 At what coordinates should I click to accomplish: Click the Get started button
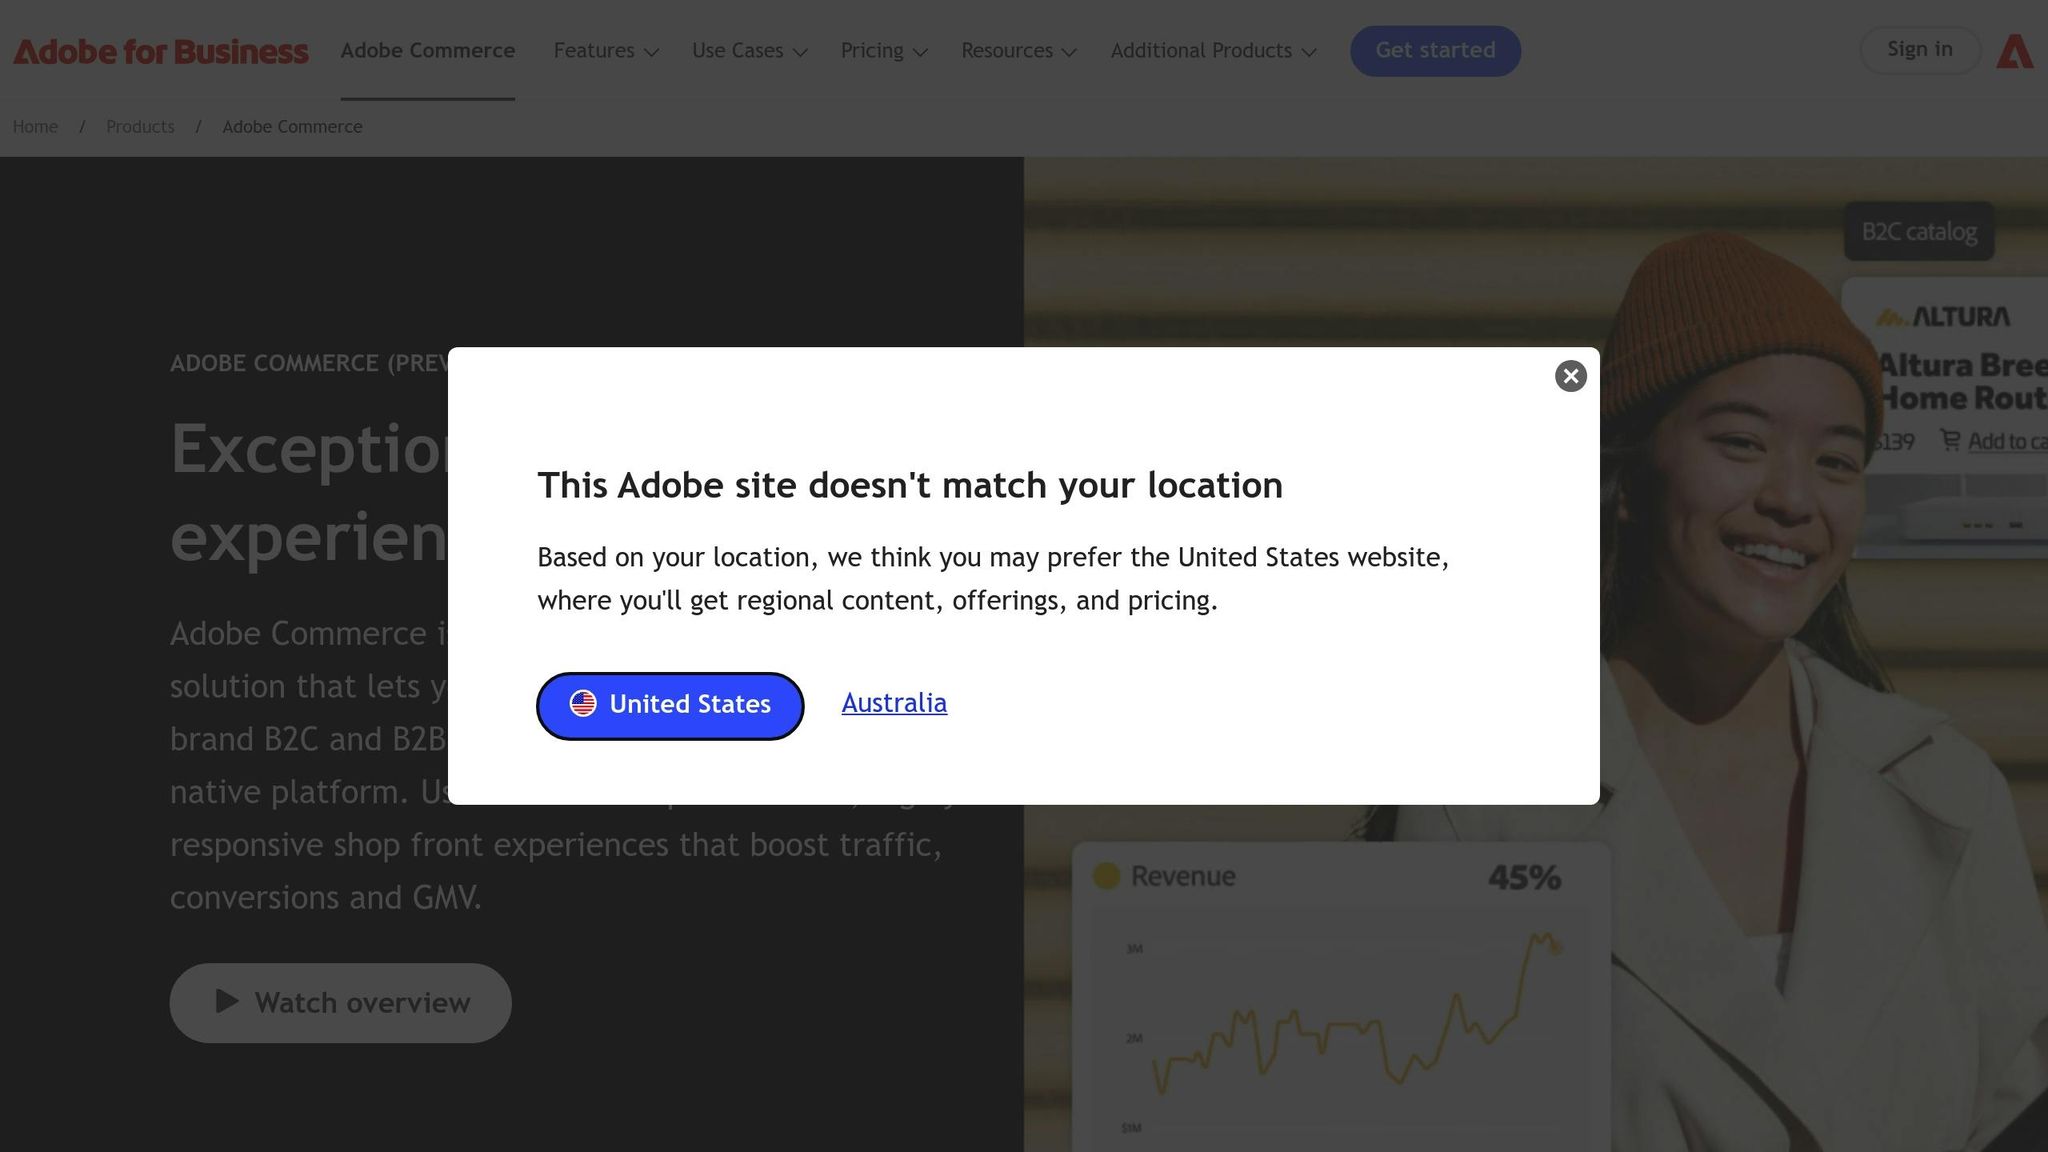pos(1435,51)
